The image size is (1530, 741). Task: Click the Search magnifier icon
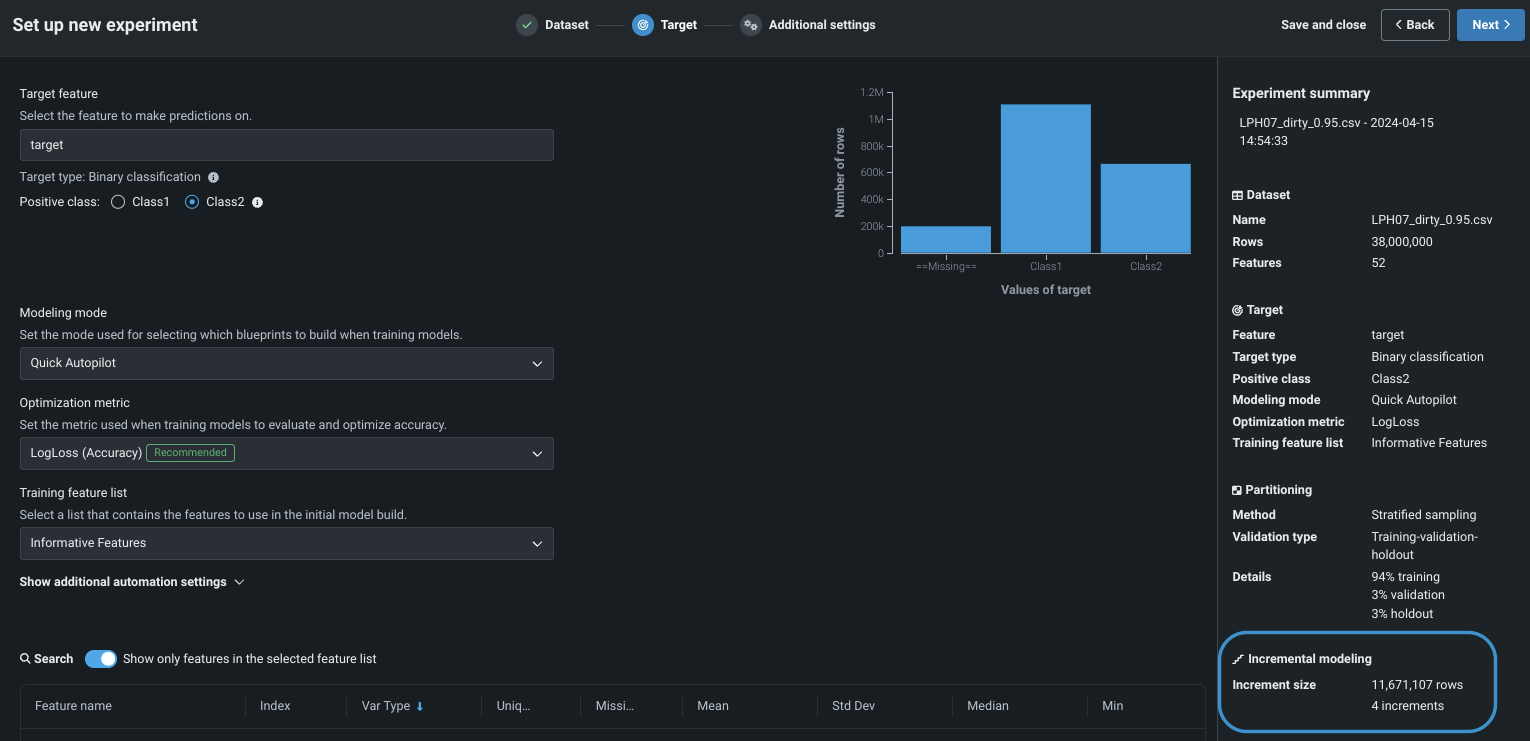25,659
